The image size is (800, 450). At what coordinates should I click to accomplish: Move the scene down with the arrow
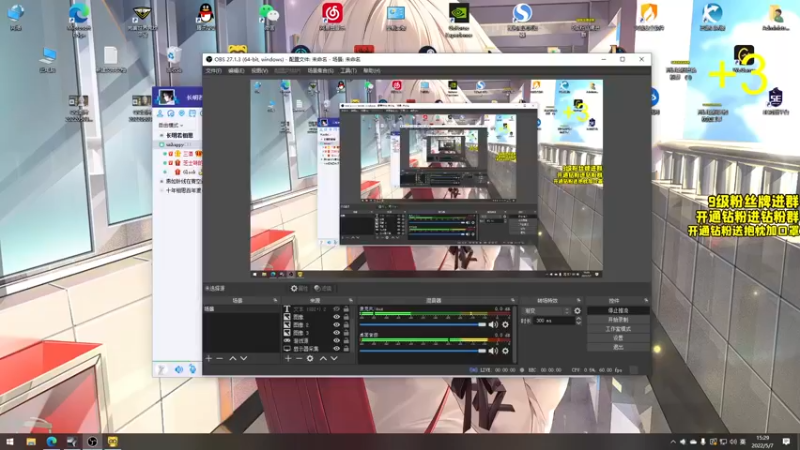point(244,359)
